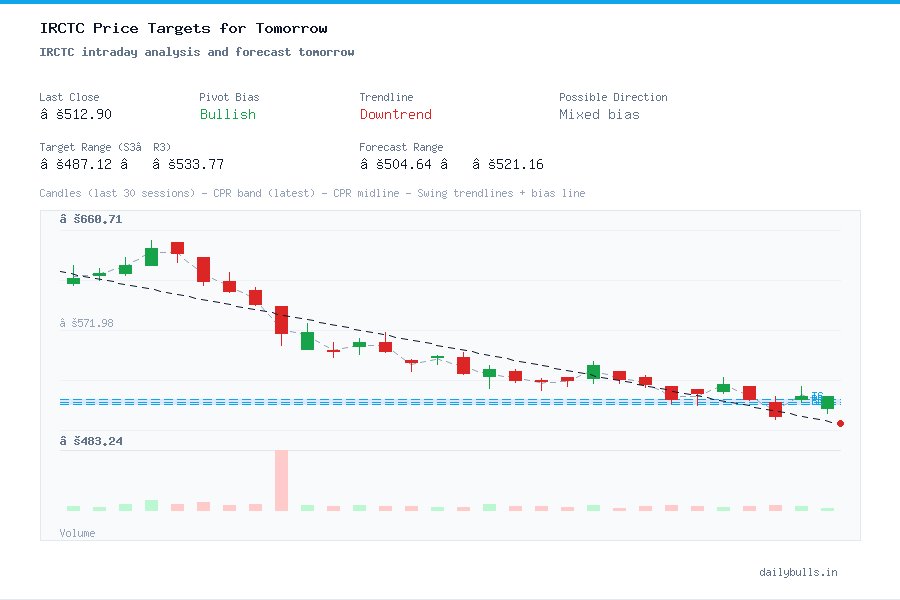900x600 pixels.
Task: Click the Last Close ₹512.90 value
Action: [x=77, y=114]
